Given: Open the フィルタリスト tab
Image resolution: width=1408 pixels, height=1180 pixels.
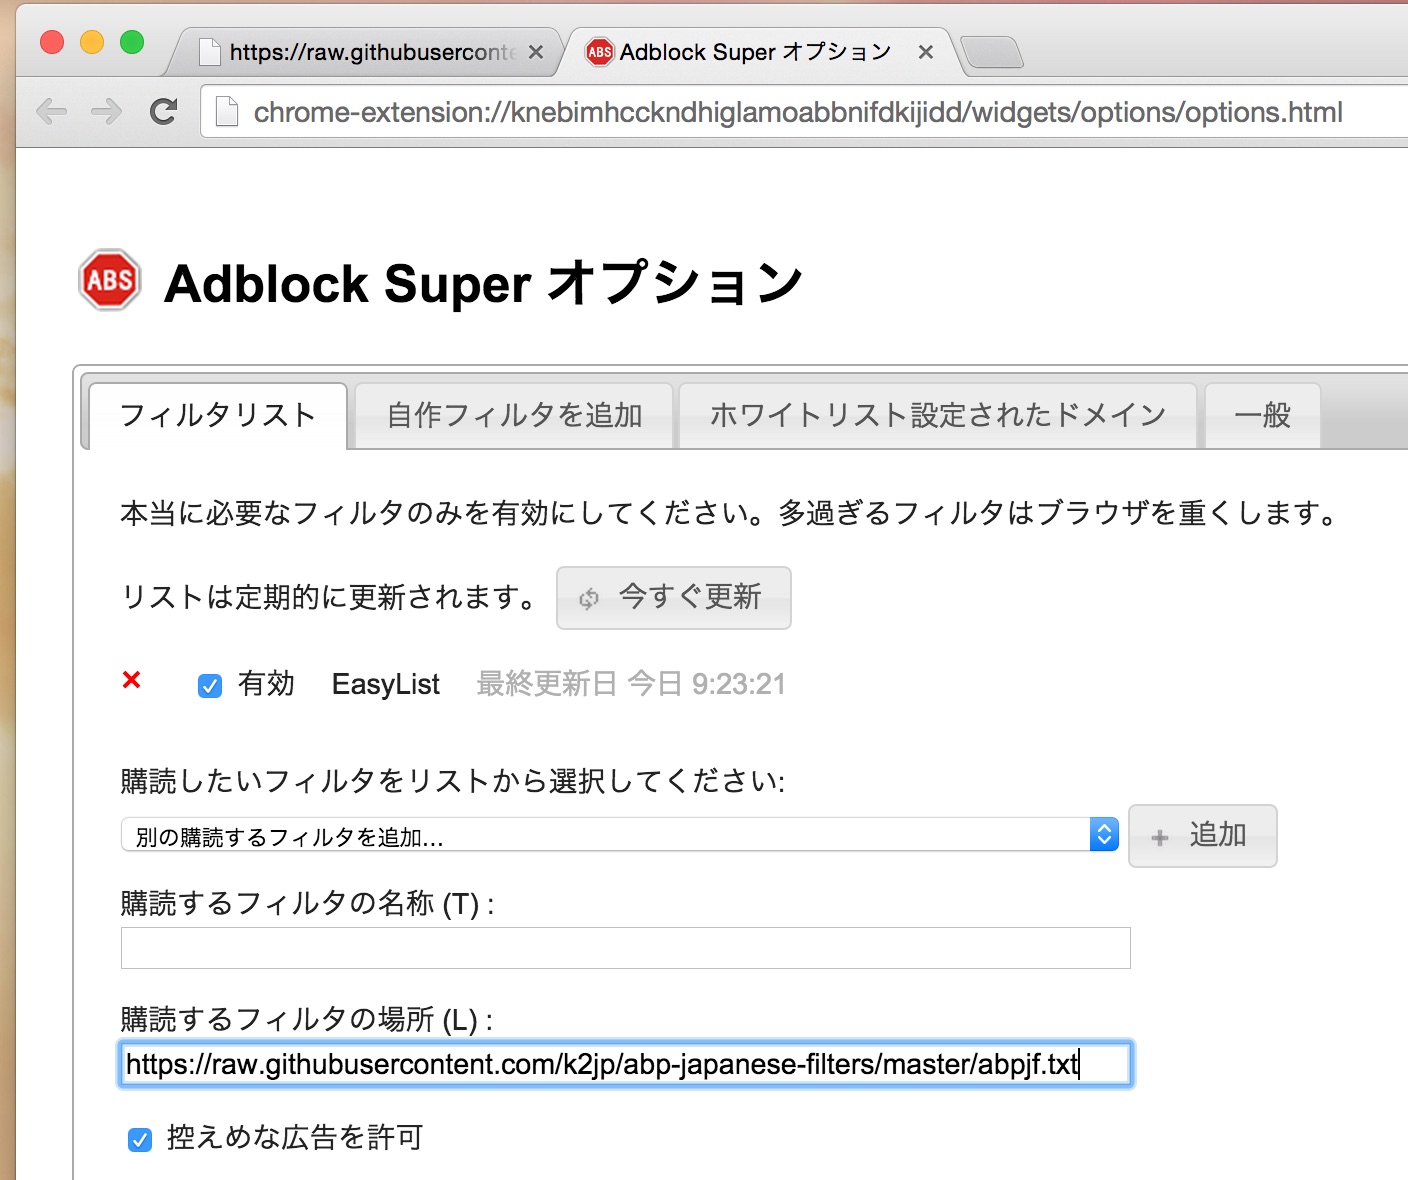Looking at the screenshot, I should coord(218,416).
